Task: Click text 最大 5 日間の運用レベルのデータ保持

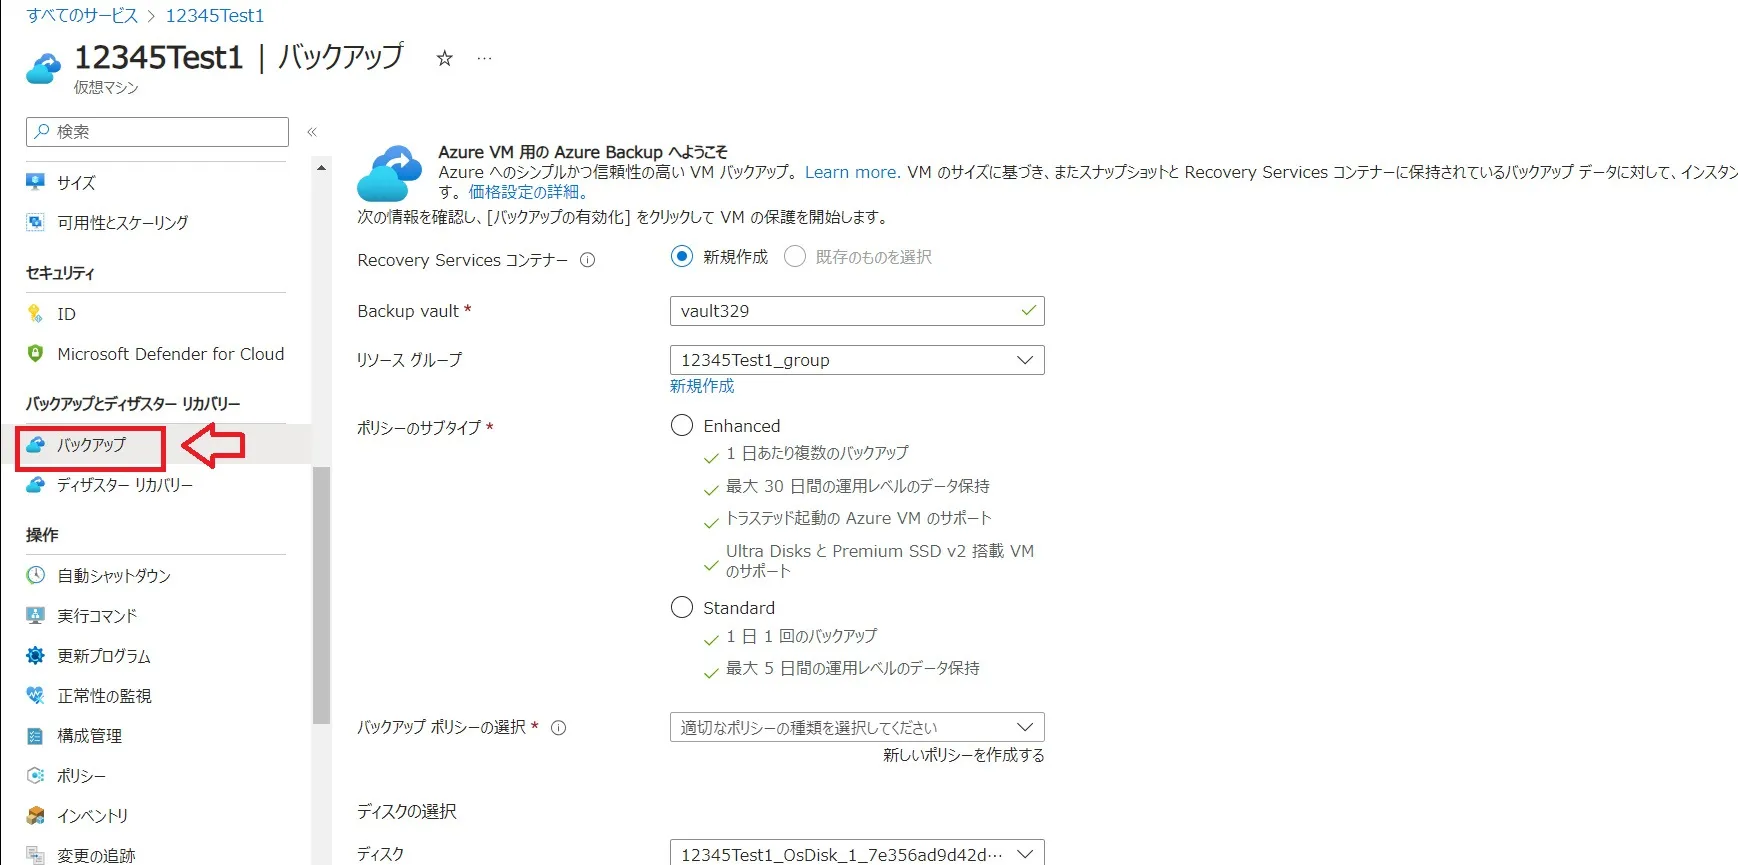Action: pos(853,668)
